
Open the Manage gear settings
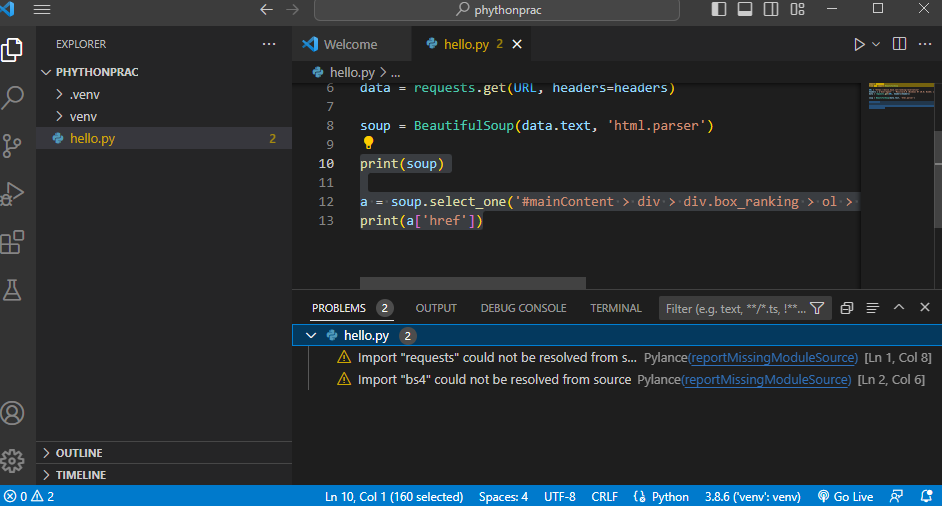(x=12, y=461)
